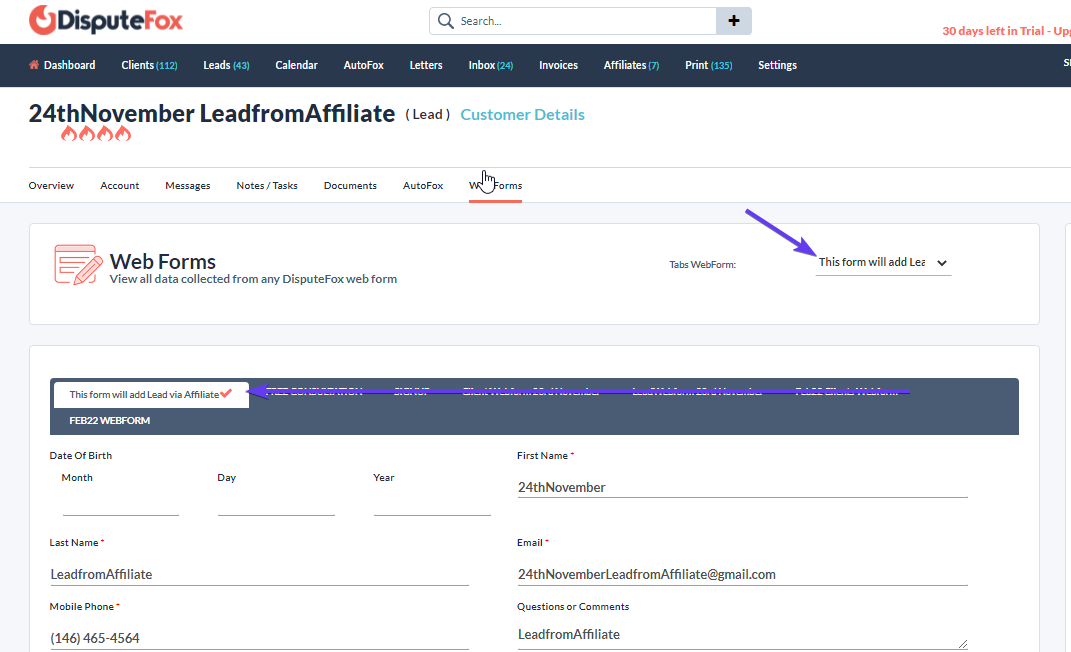Click the Web Forms pencil-form icon
Image resolution: width=1071 pixels, height=652 pixels.
[x=78, y=265]
